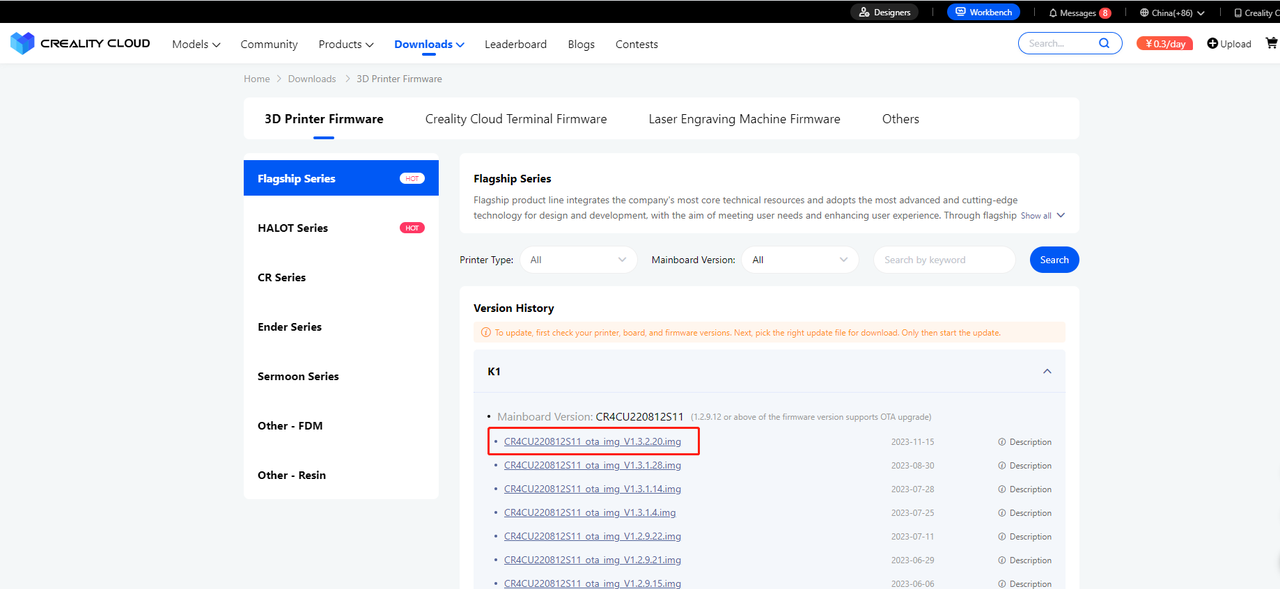Select the 3D Printer Firmware tab
The image size is (1280, 589).
324,119
